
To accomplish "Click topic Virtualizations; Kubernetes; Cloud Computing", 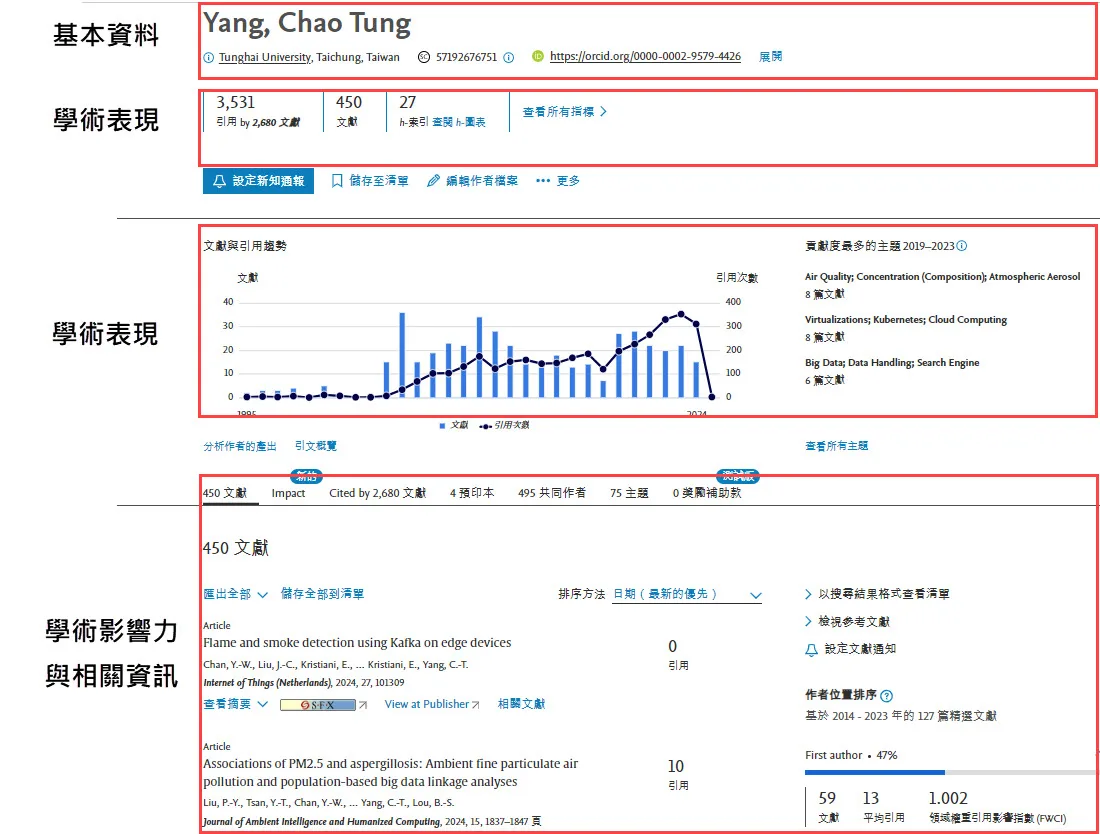I will 906,320.
